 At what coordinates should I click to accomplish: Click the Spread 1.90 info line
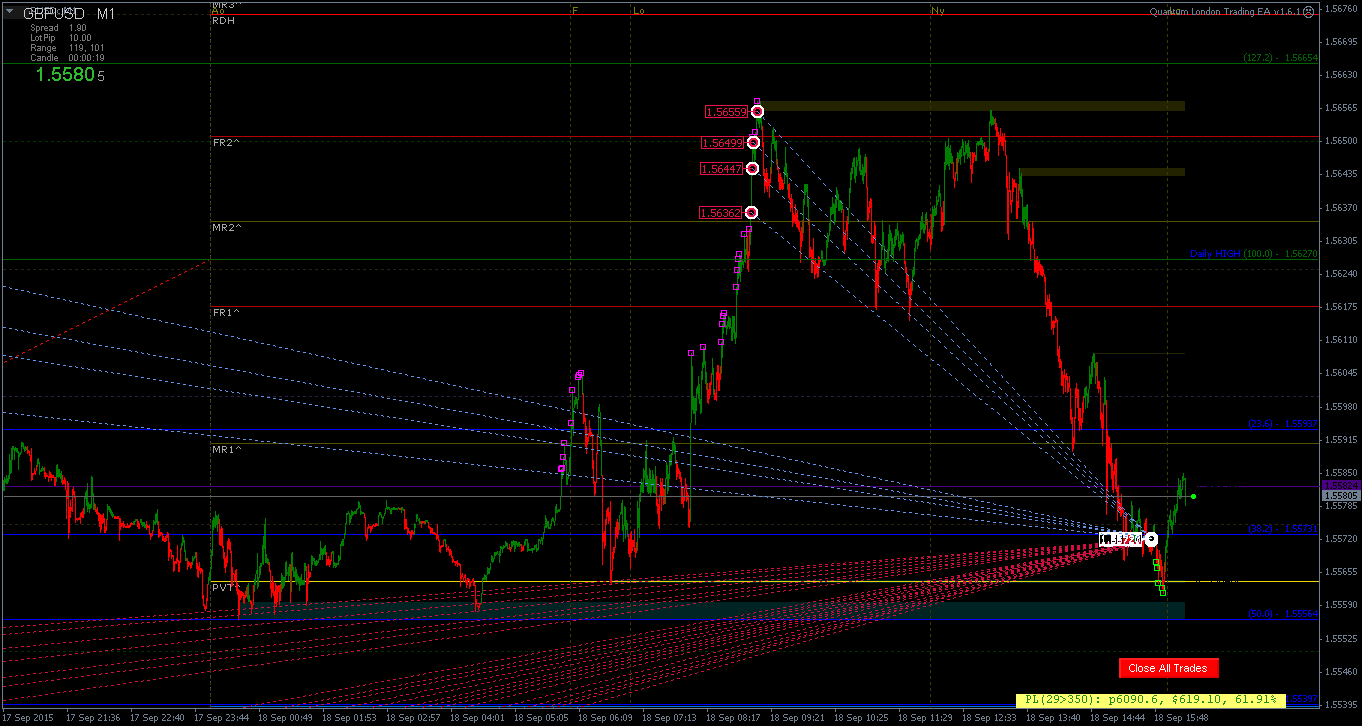58,28
